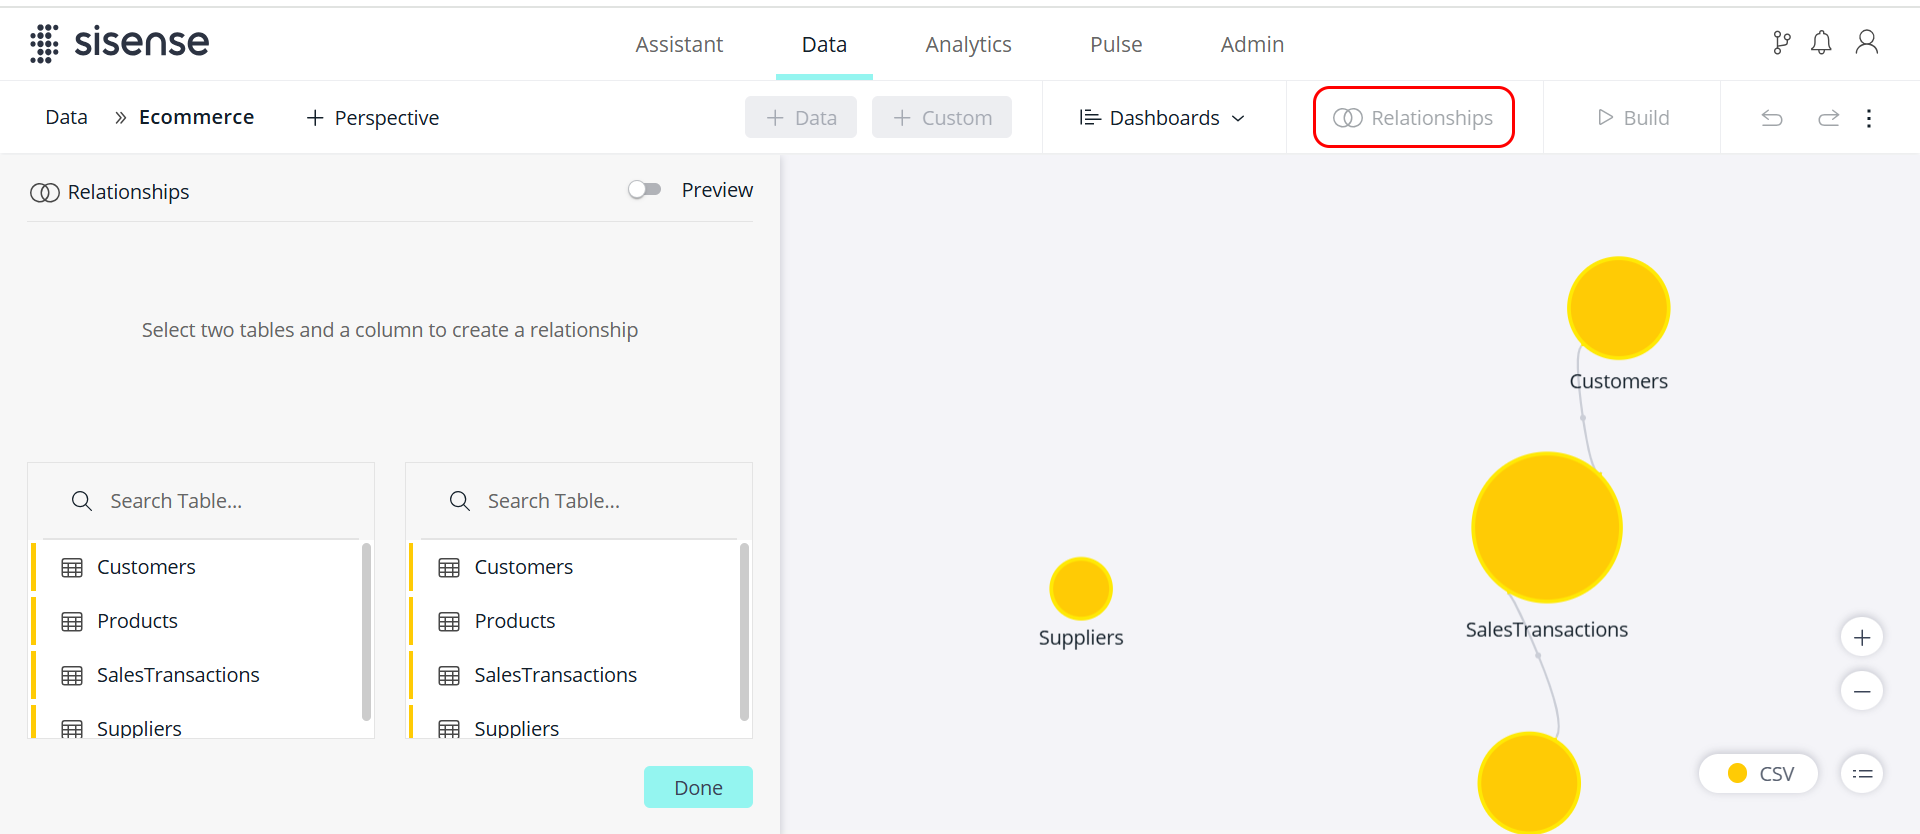Zoom out the schema canvas with minus

coord(1862,691)
